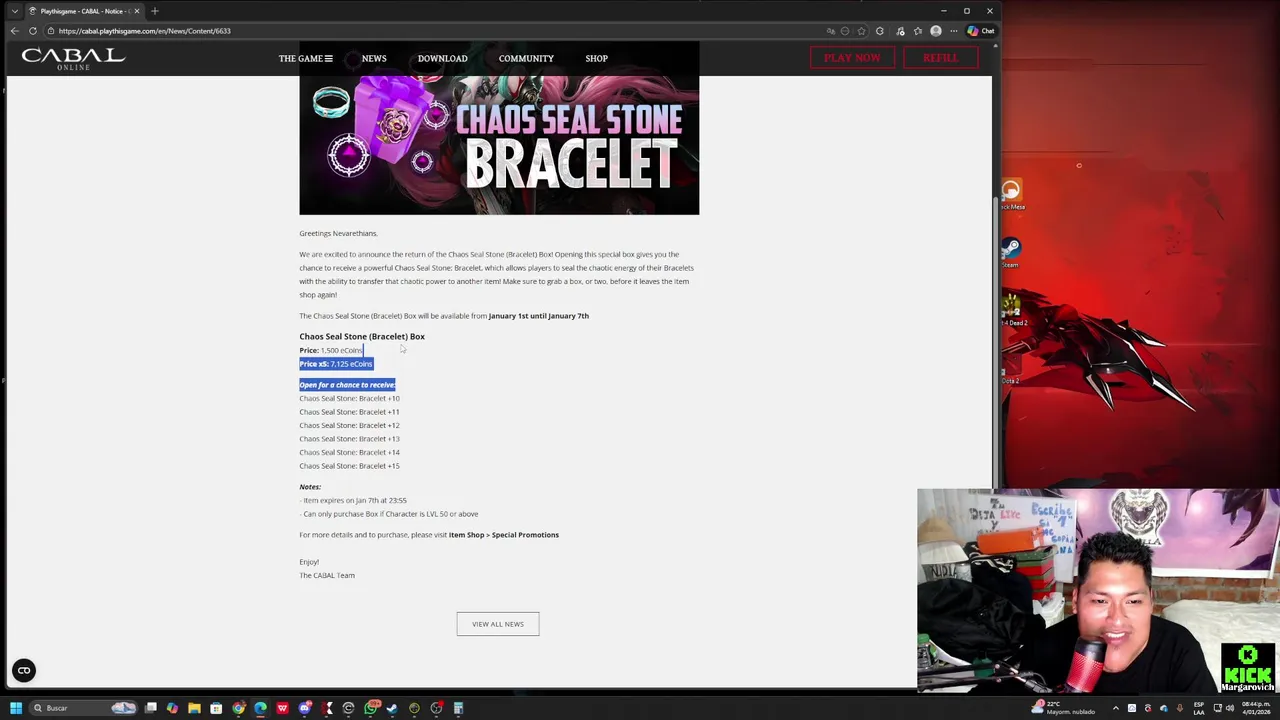This screenshot has width=1280, height=720.
Task: Open Steam desktop shortcut
Action: (x=1011, y=252)
